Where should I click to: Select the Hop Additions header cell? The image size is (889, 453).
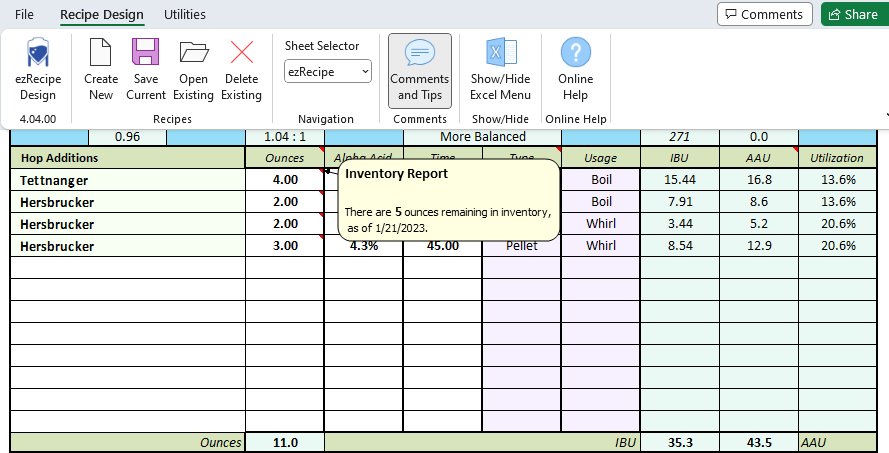(128, 158)
